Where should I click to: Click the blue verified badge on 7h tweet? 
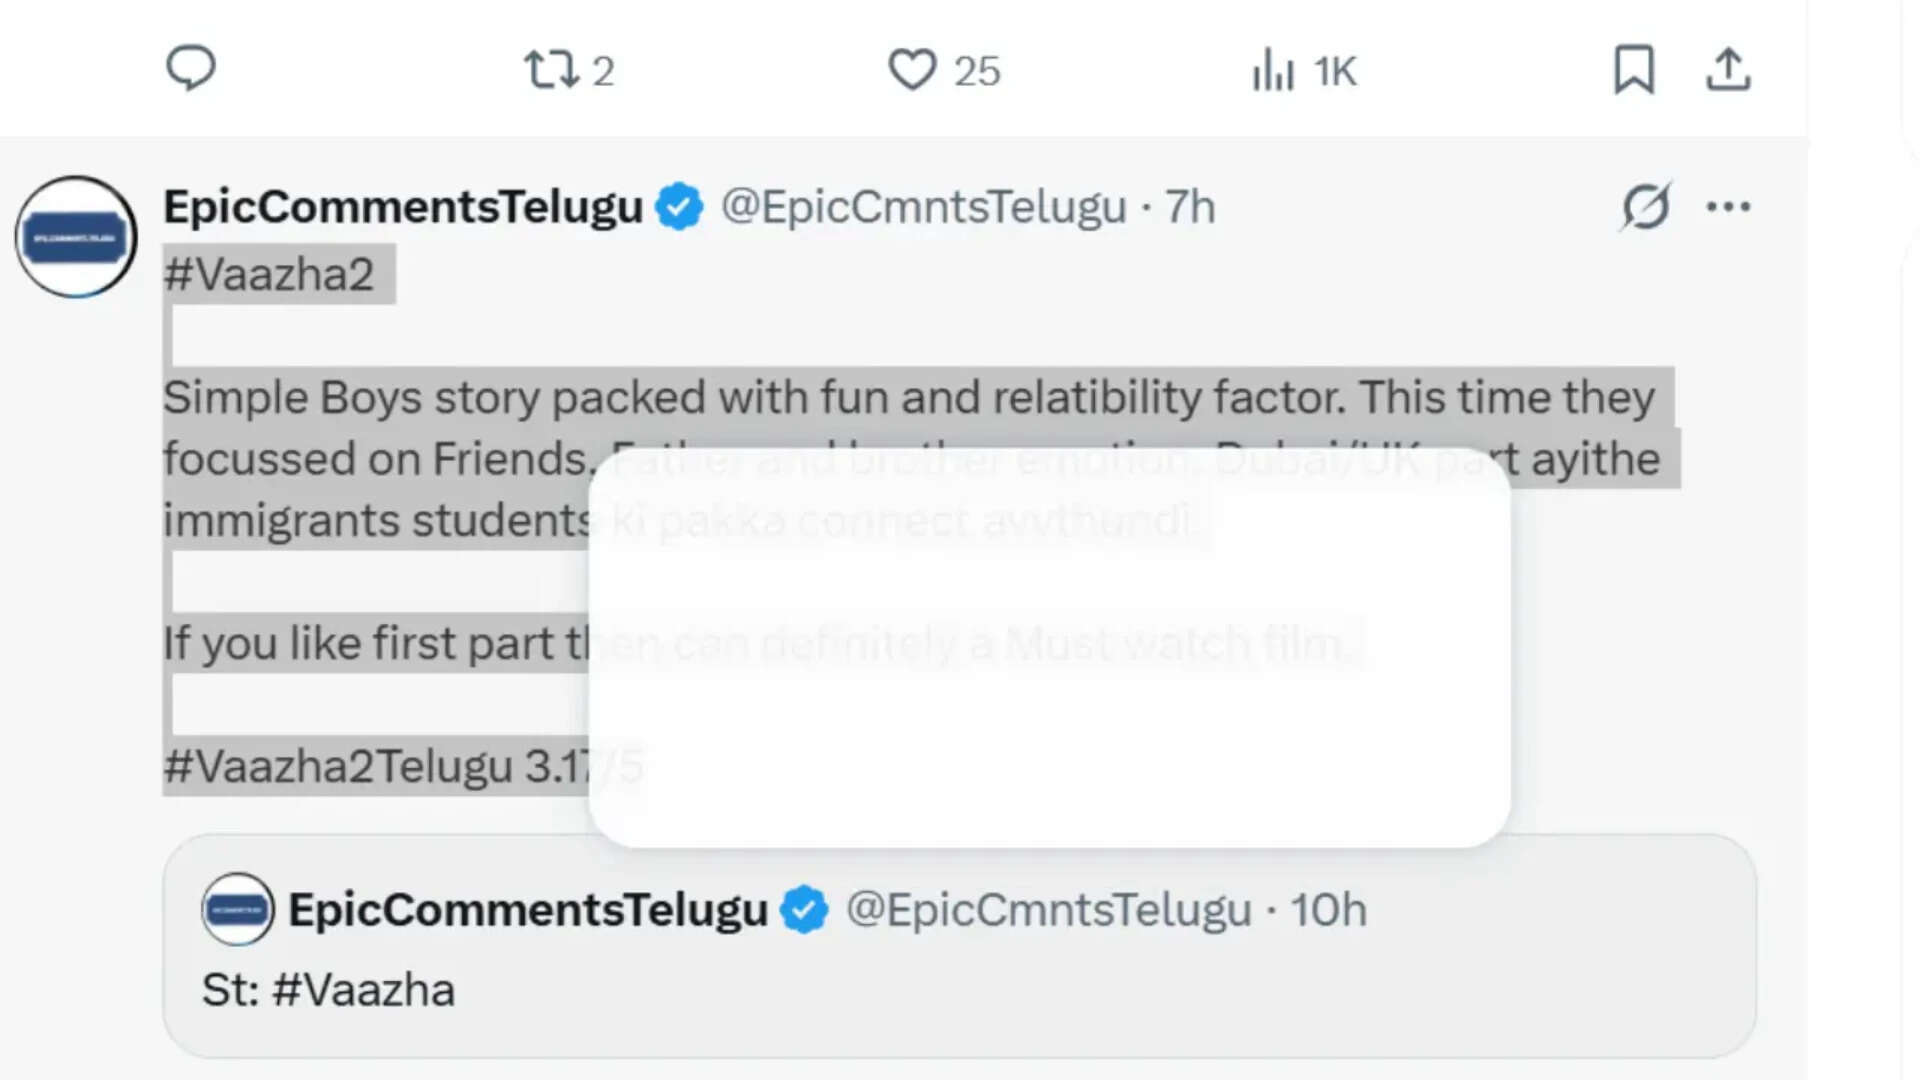click(679, 207)
